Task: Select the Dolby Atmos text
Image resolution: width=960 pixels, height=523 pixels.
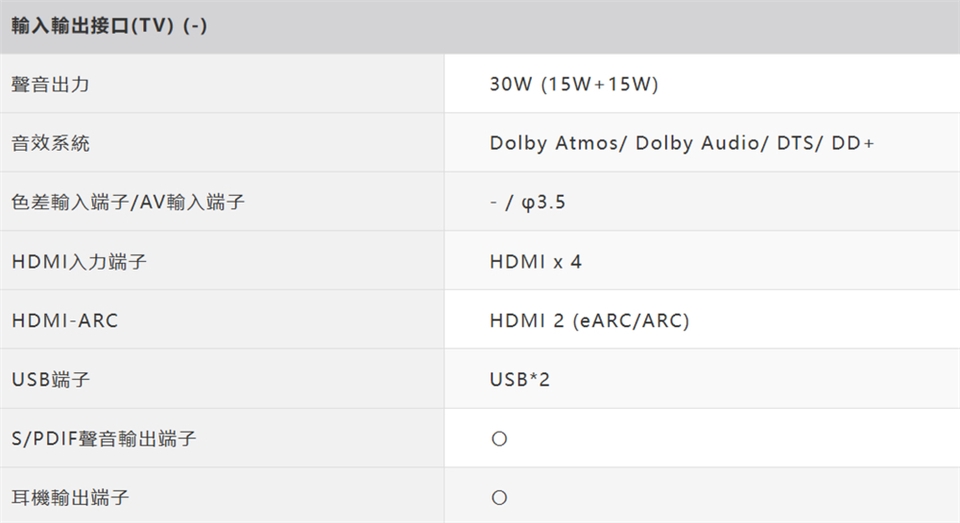Action: 553,143
